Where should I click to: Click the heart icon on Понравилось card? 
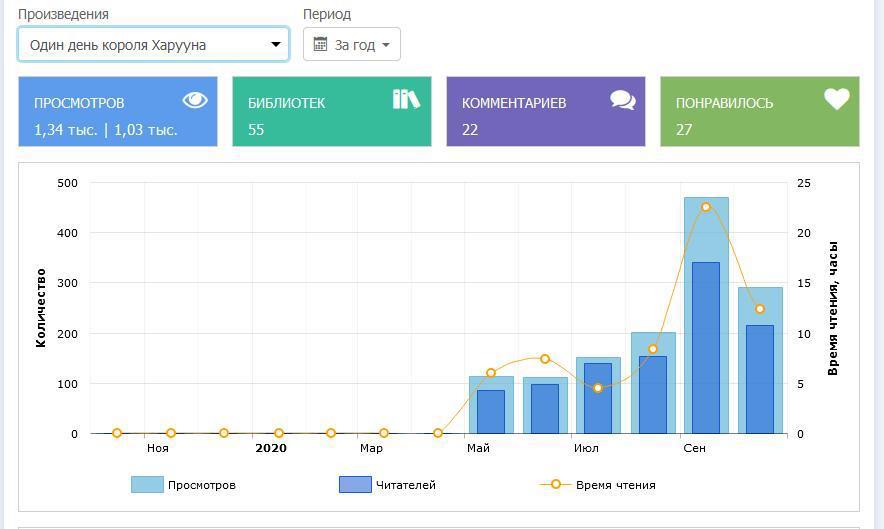click(x=836, y=99)
